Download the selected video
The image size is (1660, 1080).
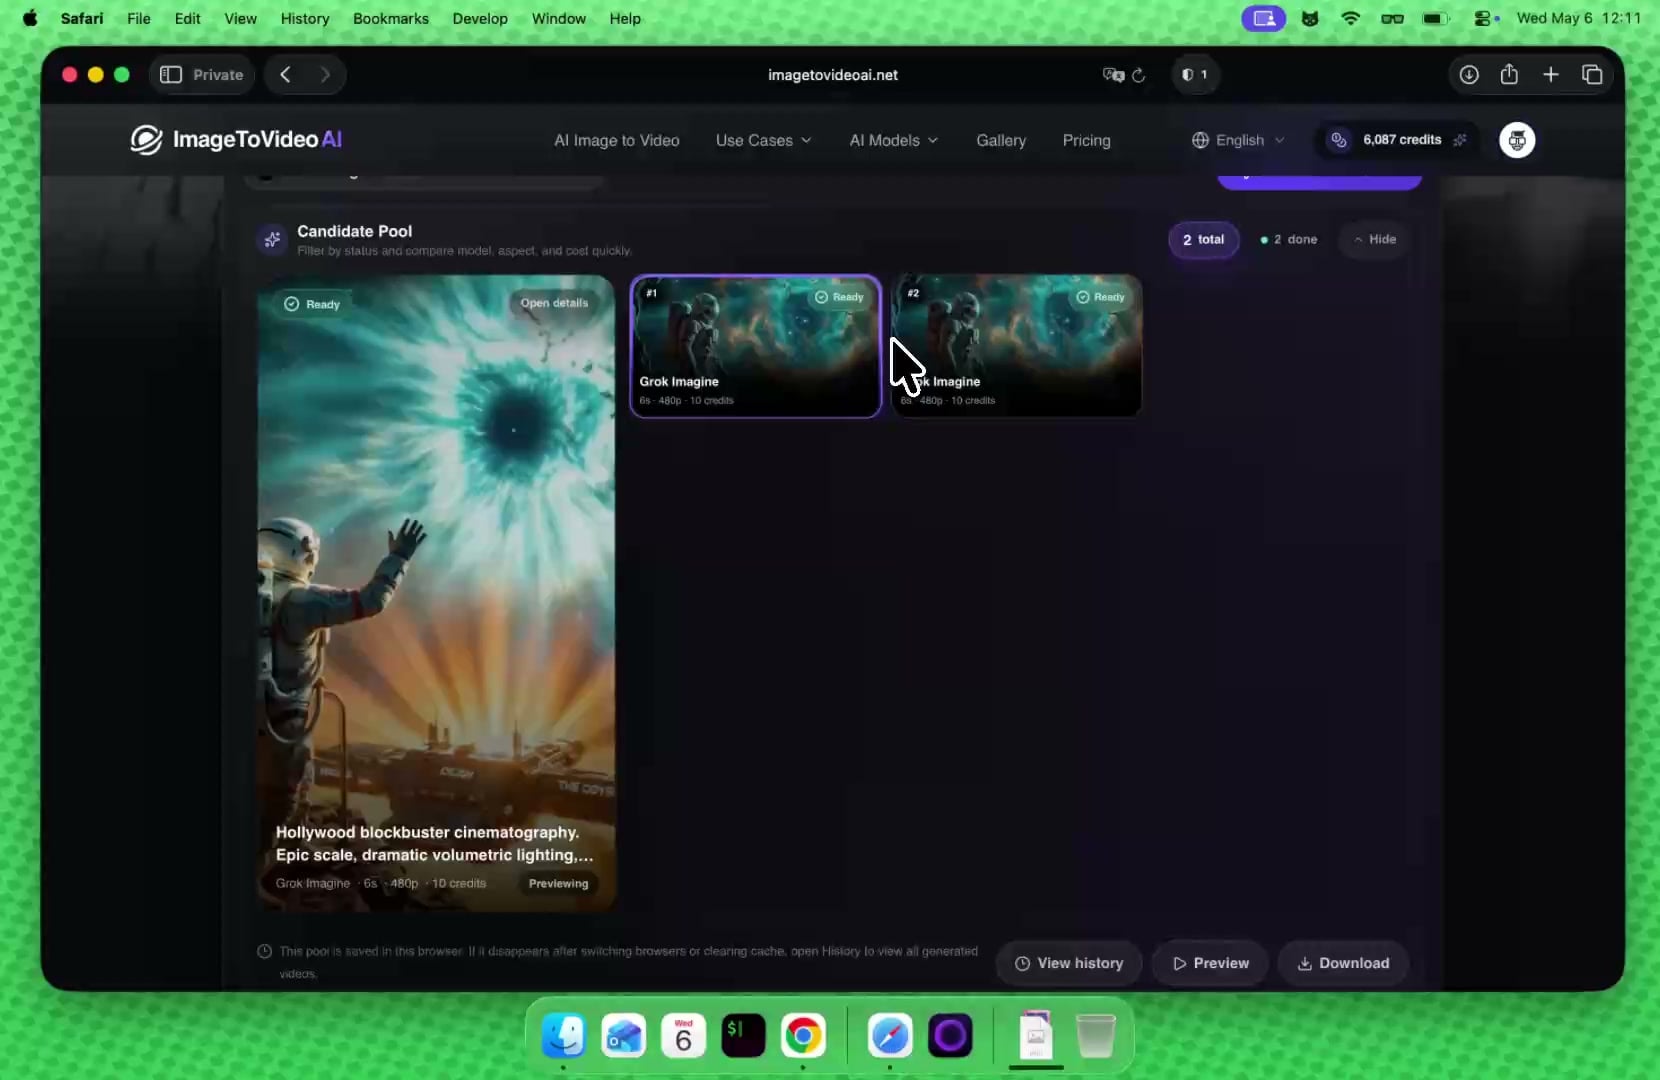[x=1343, y=963]
